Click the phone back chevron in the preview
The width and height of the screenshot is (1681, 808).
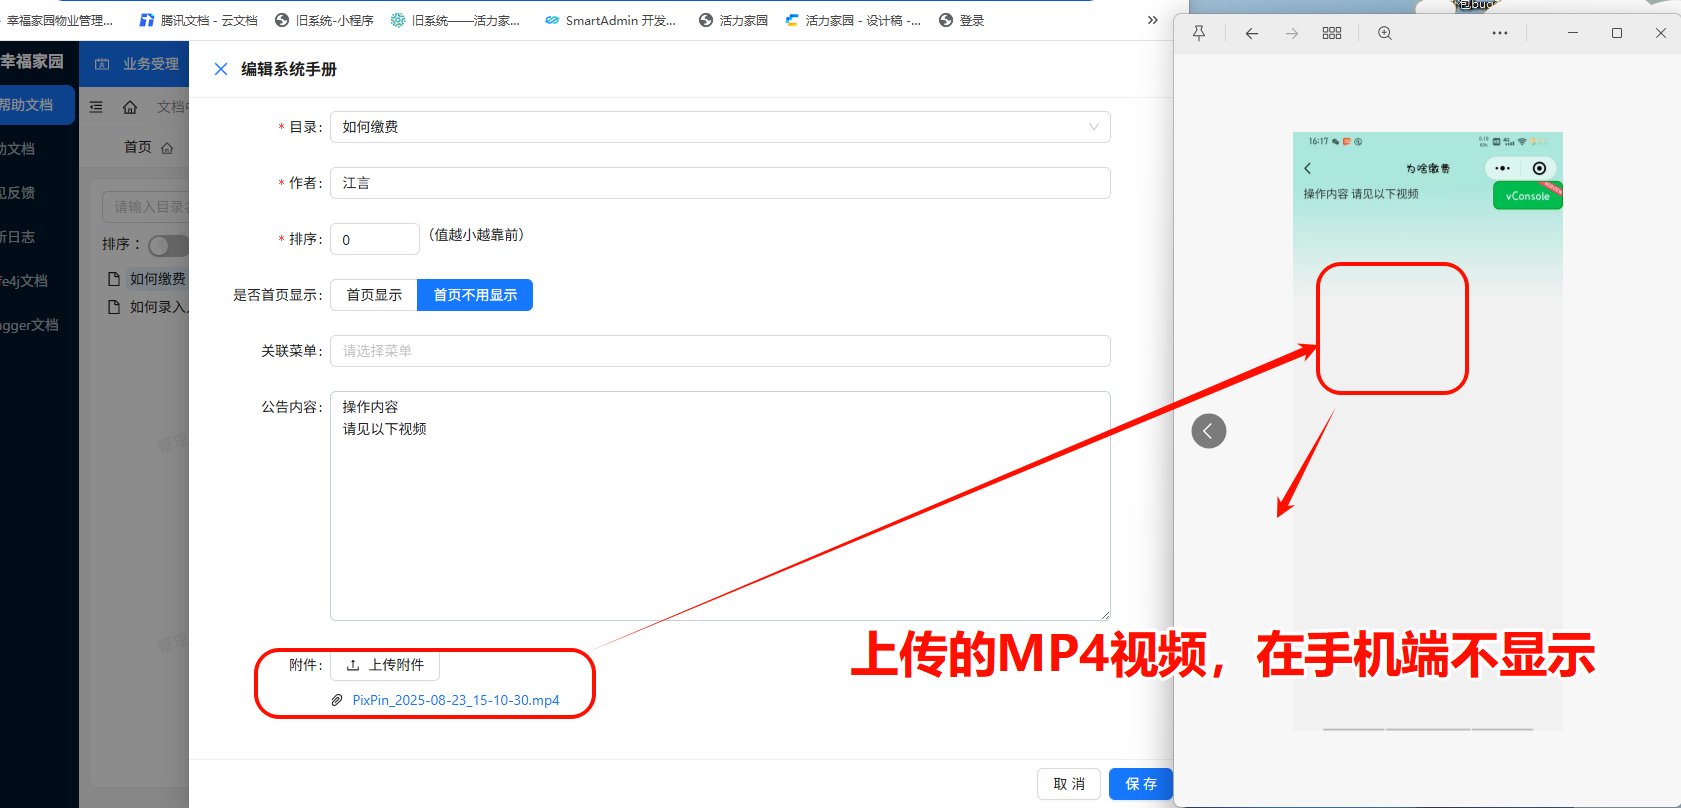point(1308,168)
